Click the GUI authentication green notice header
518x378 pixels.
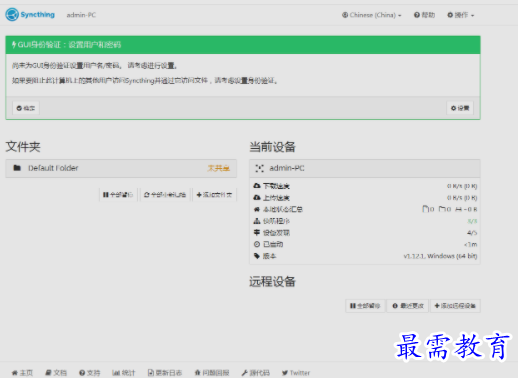pyautogui.click(x=243, y=45)
